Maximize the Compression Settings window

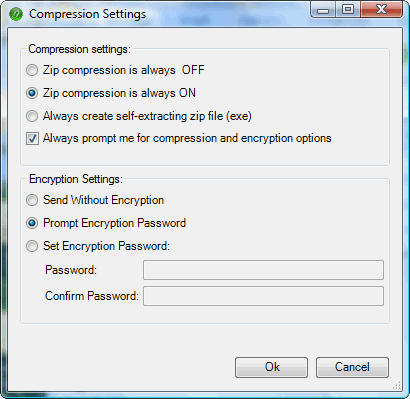[348, 10]
